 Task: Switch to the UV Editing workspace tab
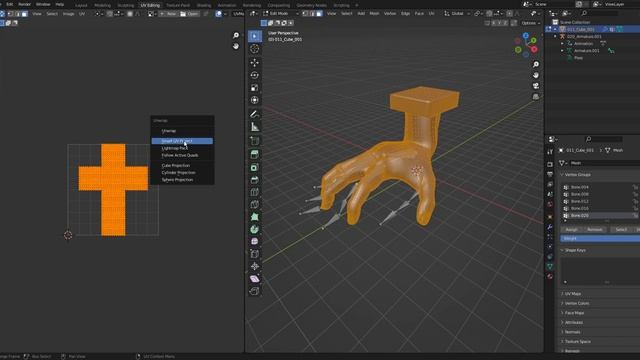point(150,5)
